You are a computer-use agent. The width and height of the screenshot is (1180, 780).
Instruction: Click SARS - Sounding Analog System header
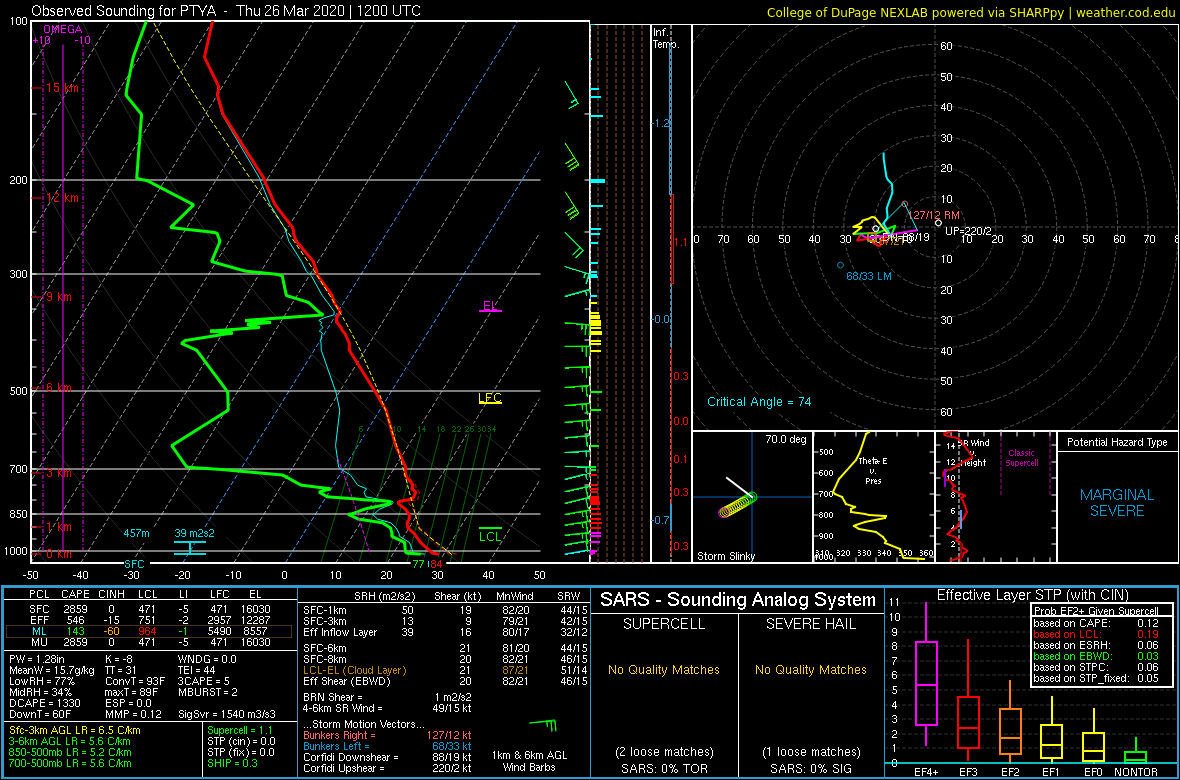pos(738,600)
